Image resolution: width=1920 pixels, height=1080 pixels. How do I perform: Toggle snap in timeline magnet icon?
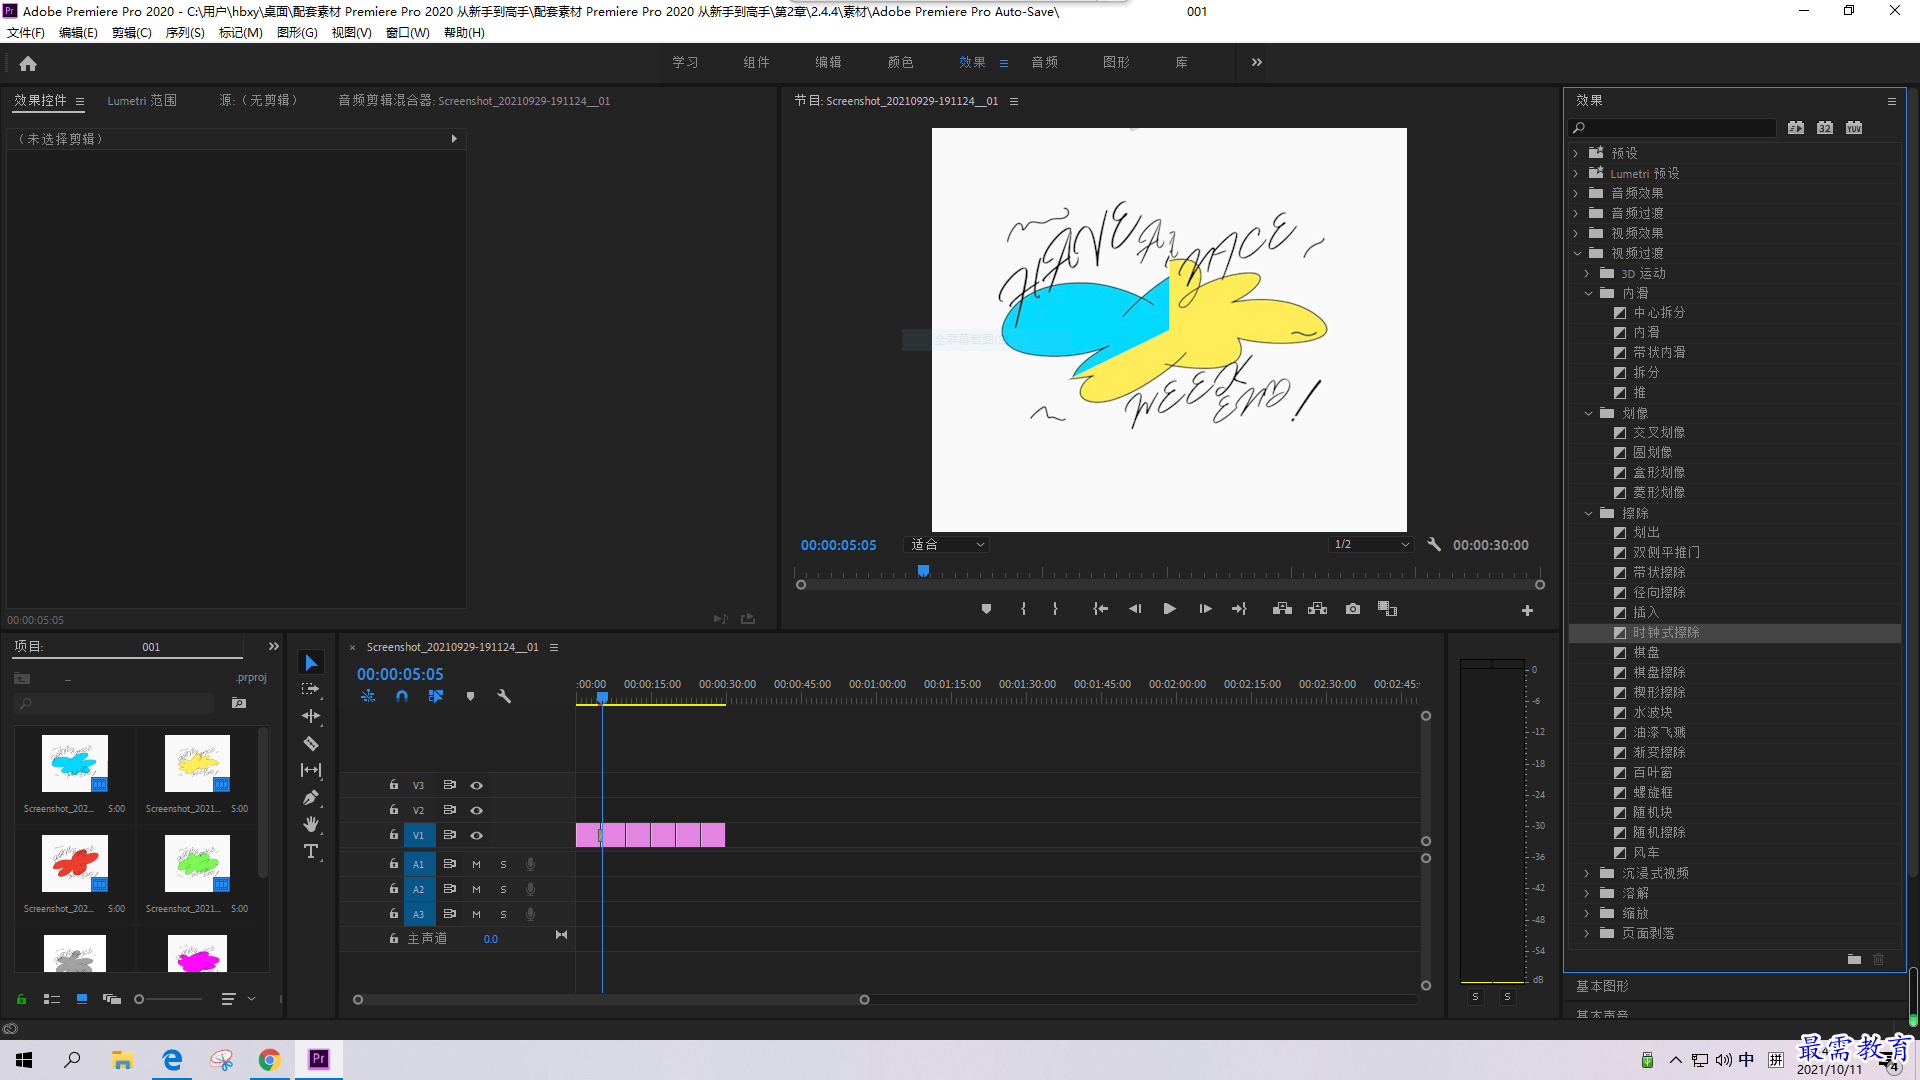pyautogui.click(x=402, y=696)
